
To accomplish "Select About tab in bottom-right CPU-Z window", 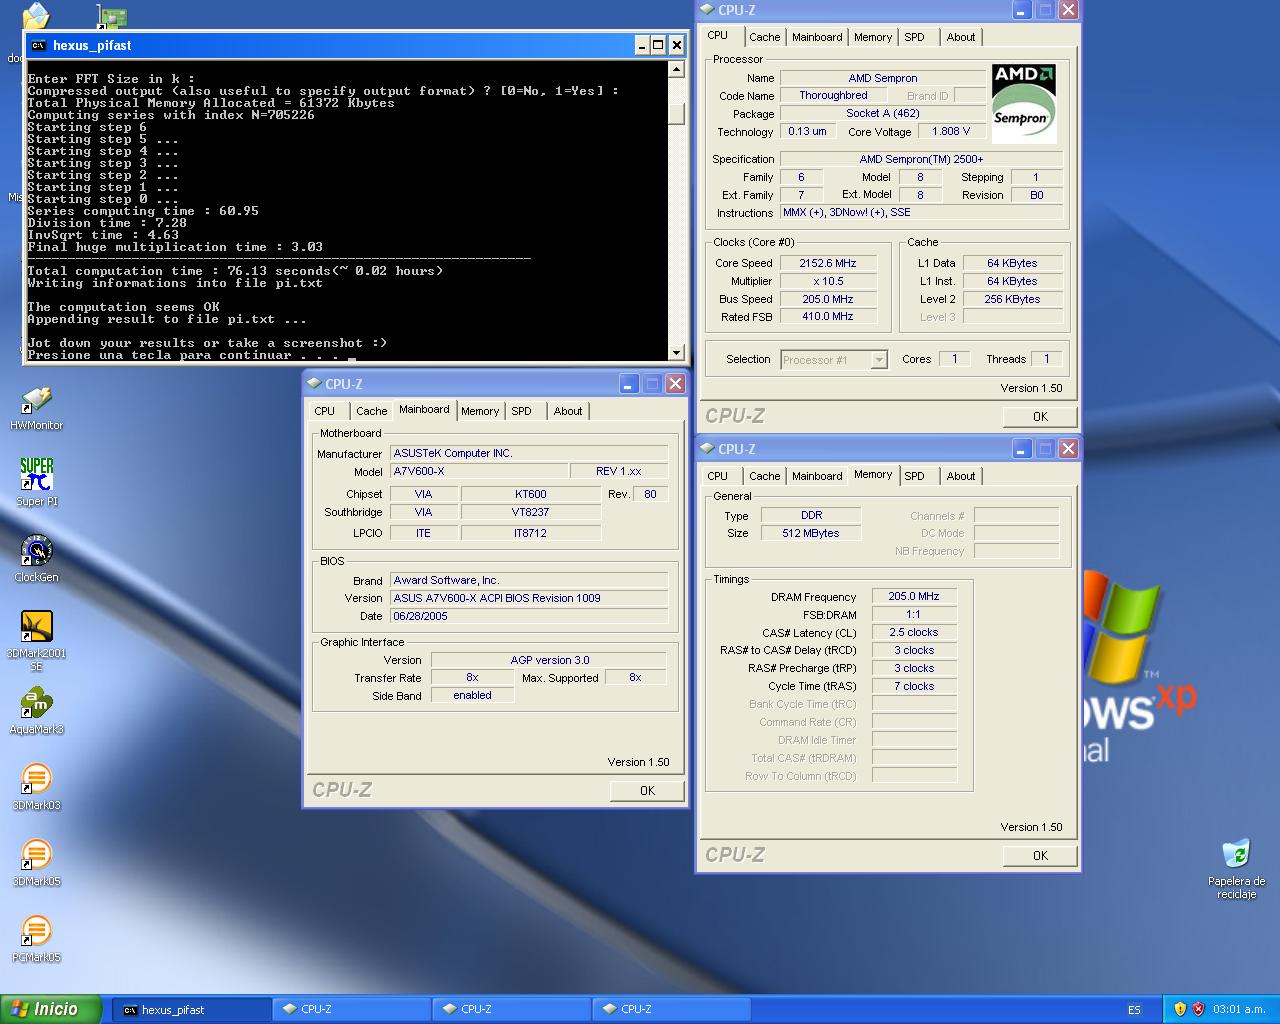I will click(961, 476).
